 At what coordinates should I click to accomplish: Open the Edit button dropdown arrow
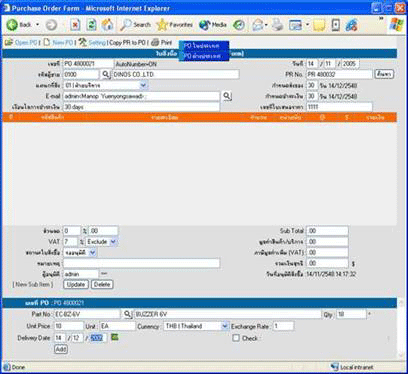(307, 25)
